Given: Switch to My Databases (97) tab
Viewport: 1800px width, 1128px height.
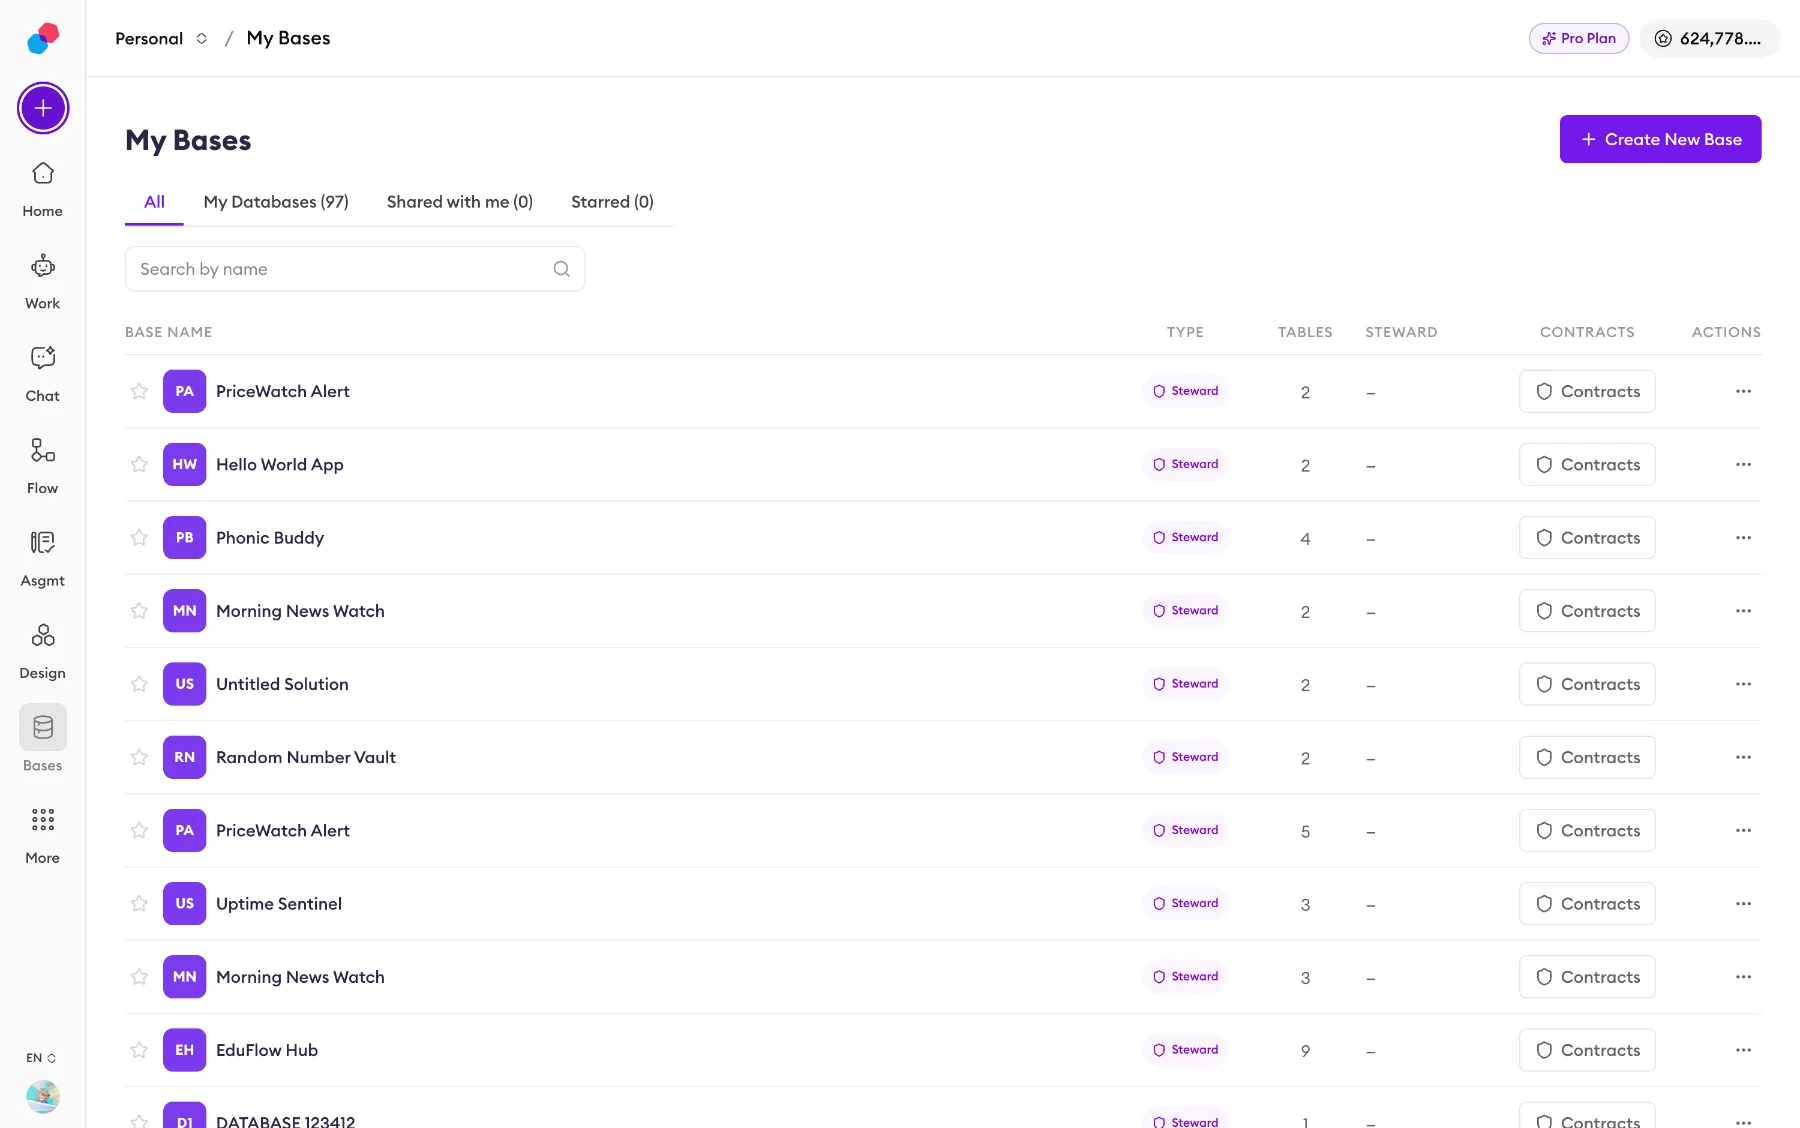Looking at the screenshot, I should pos(276,202).
